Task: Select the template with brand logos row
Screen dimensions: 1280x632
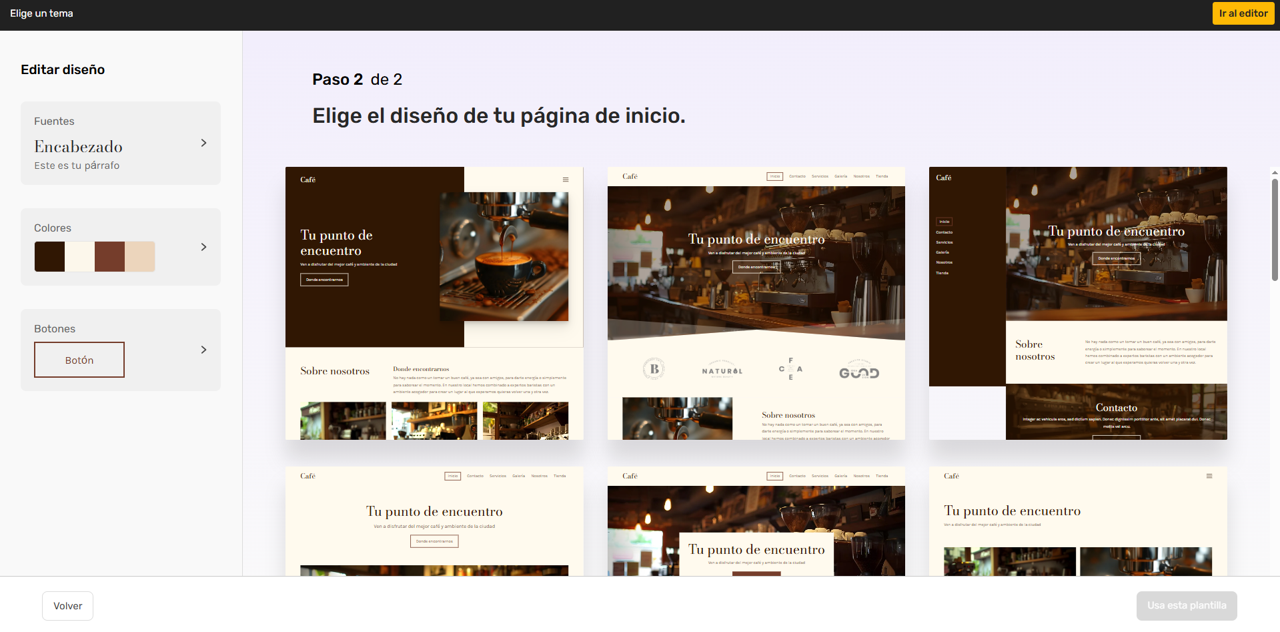Action: (756, 303)
